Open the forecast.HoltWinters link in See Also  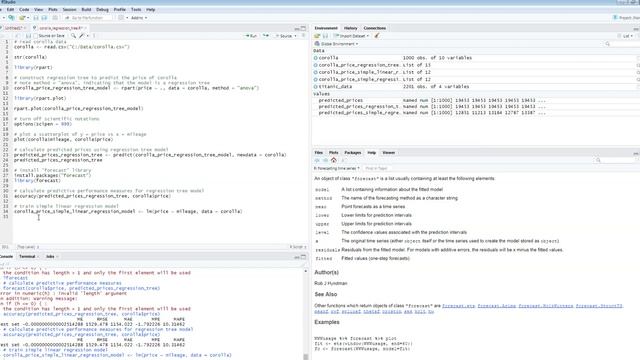546,306
